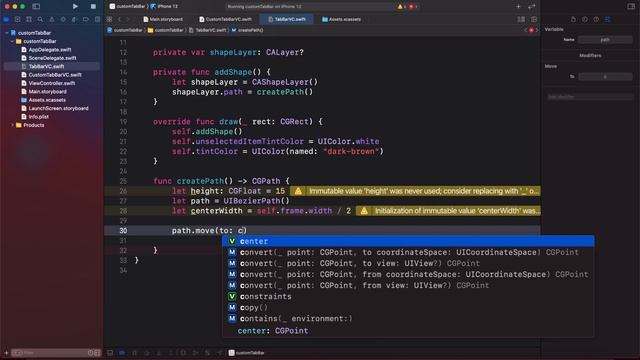
Task: Switch to the Main.storyboard tab
Action: pyautogui.click(x=163, y=19)
